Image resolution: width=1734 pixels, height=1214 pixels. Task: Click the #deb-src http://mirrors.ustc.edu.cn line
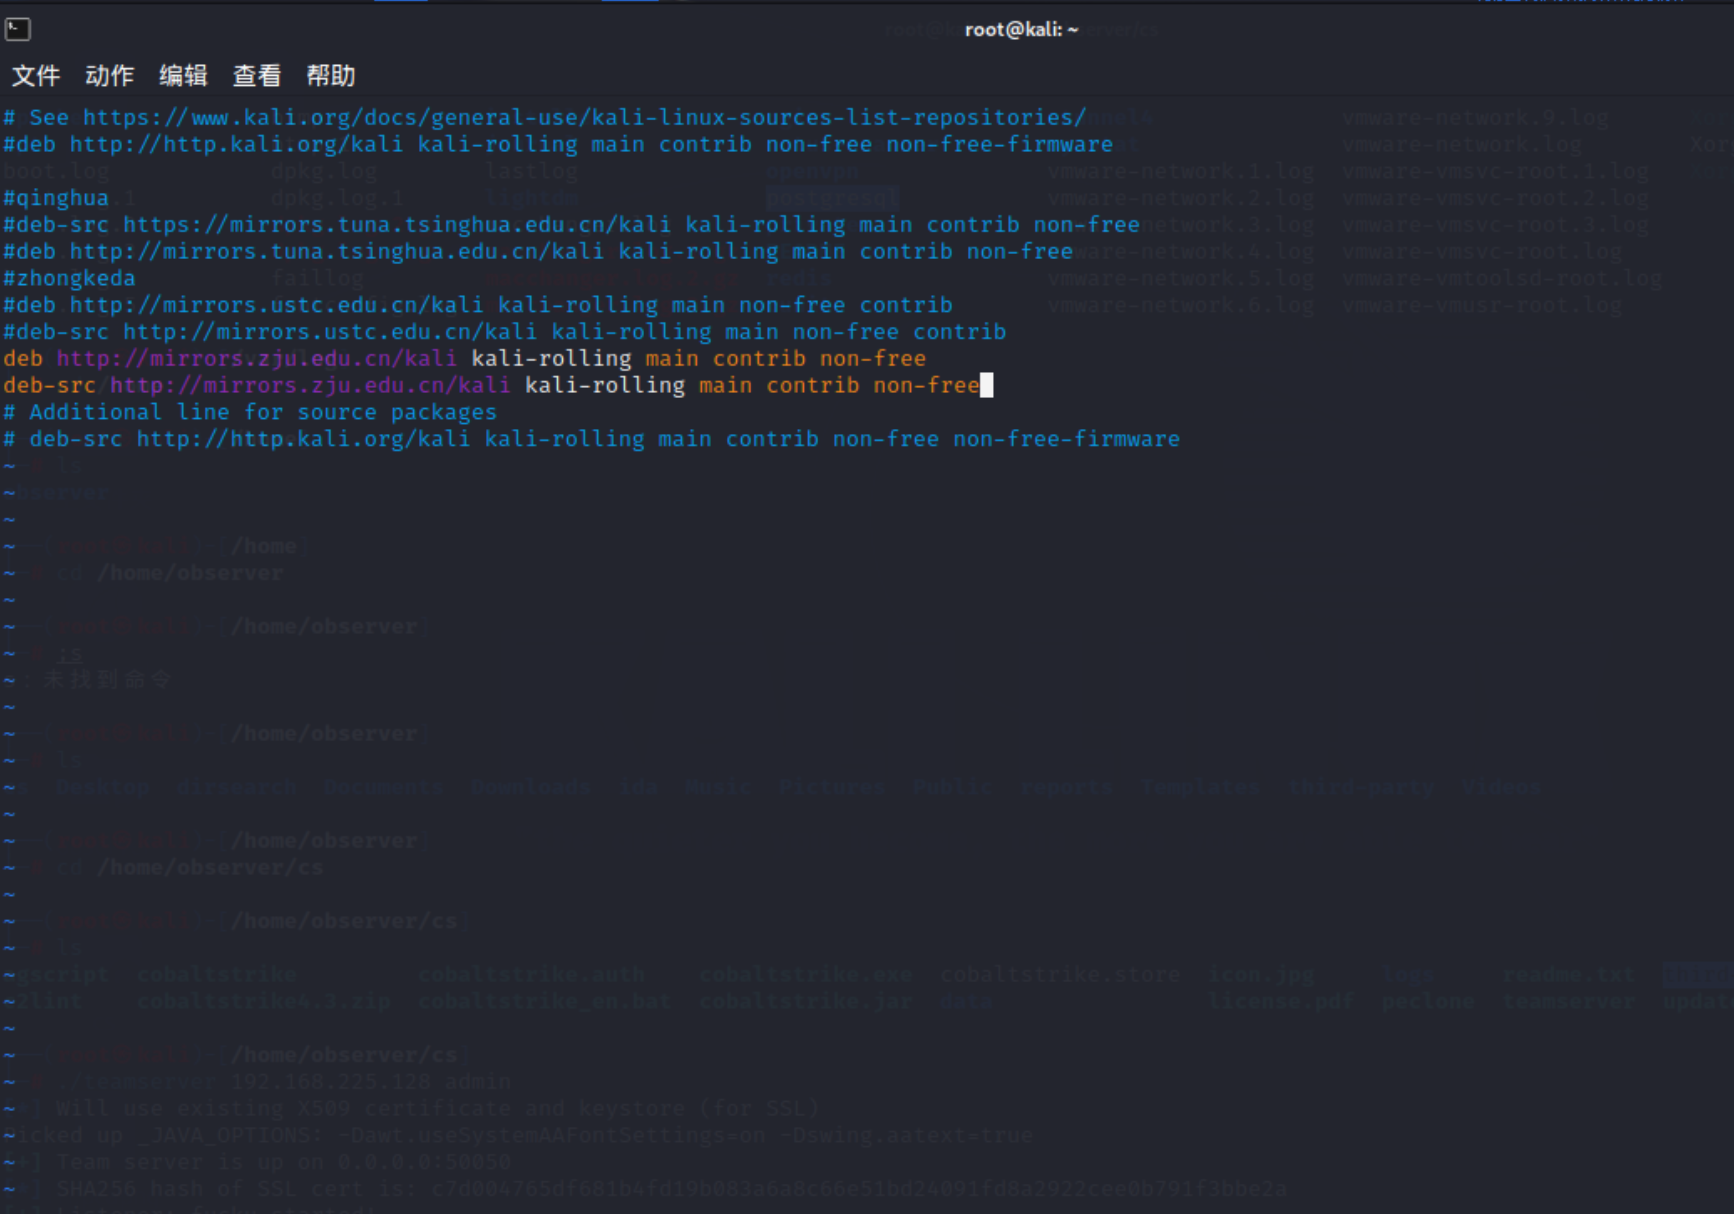tap(504, 332)
